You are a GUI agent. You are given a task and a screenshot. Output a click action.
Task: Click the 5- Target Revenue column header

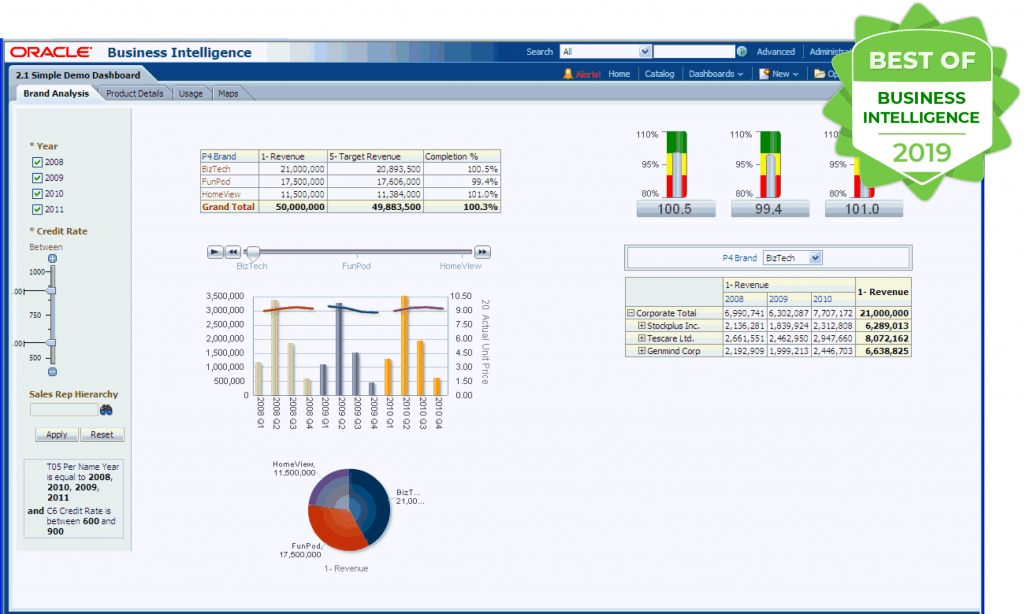(375, 157)
